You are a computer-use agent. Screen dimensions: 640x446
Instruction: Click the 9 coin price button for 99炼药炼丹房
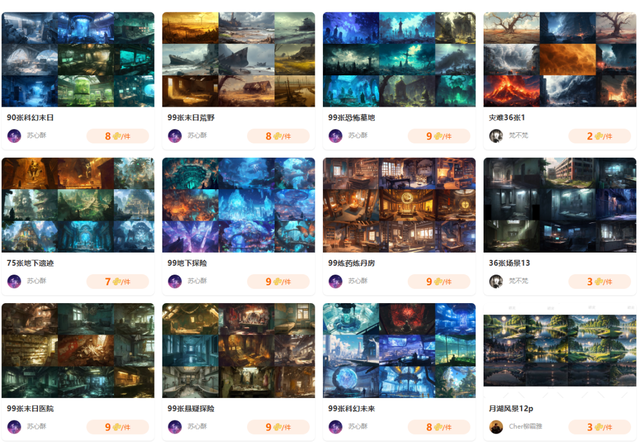[439, 282]
